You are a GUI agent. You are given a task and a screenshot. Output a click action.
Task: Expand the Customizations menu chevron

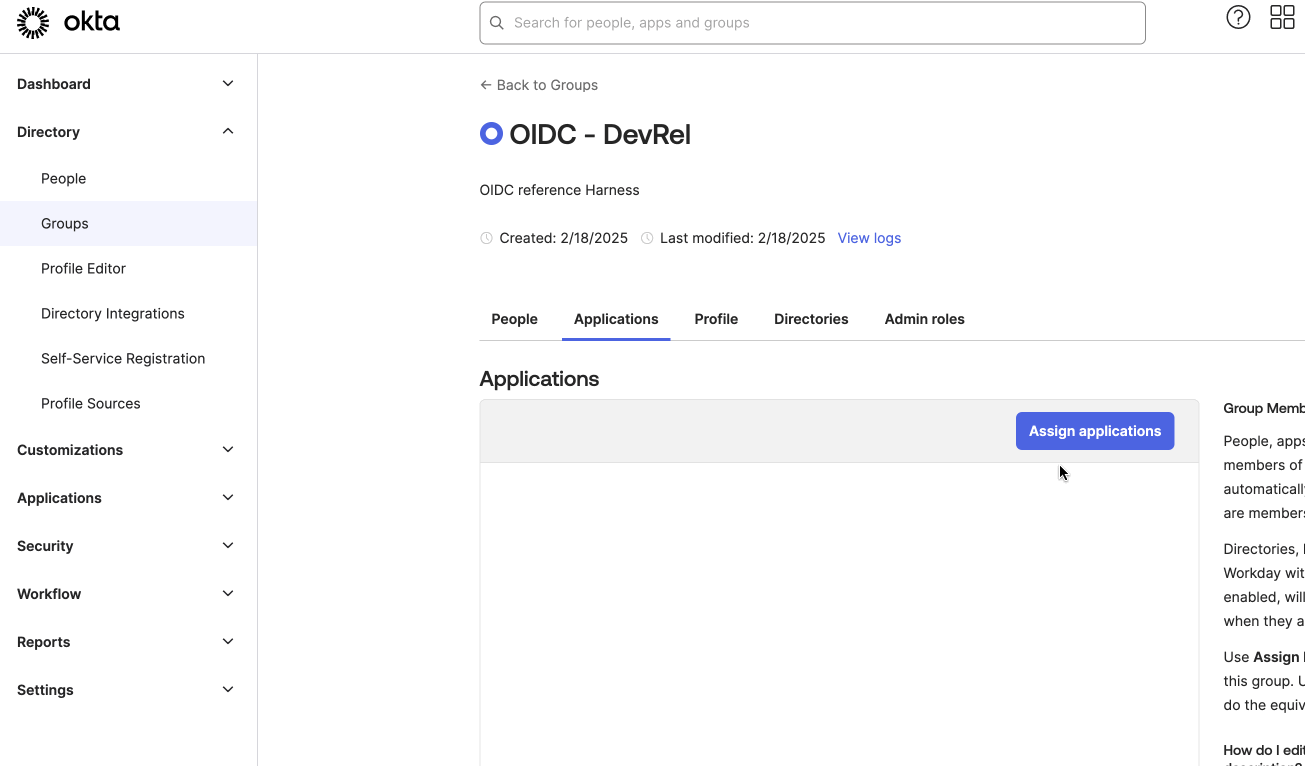[228, 450]
